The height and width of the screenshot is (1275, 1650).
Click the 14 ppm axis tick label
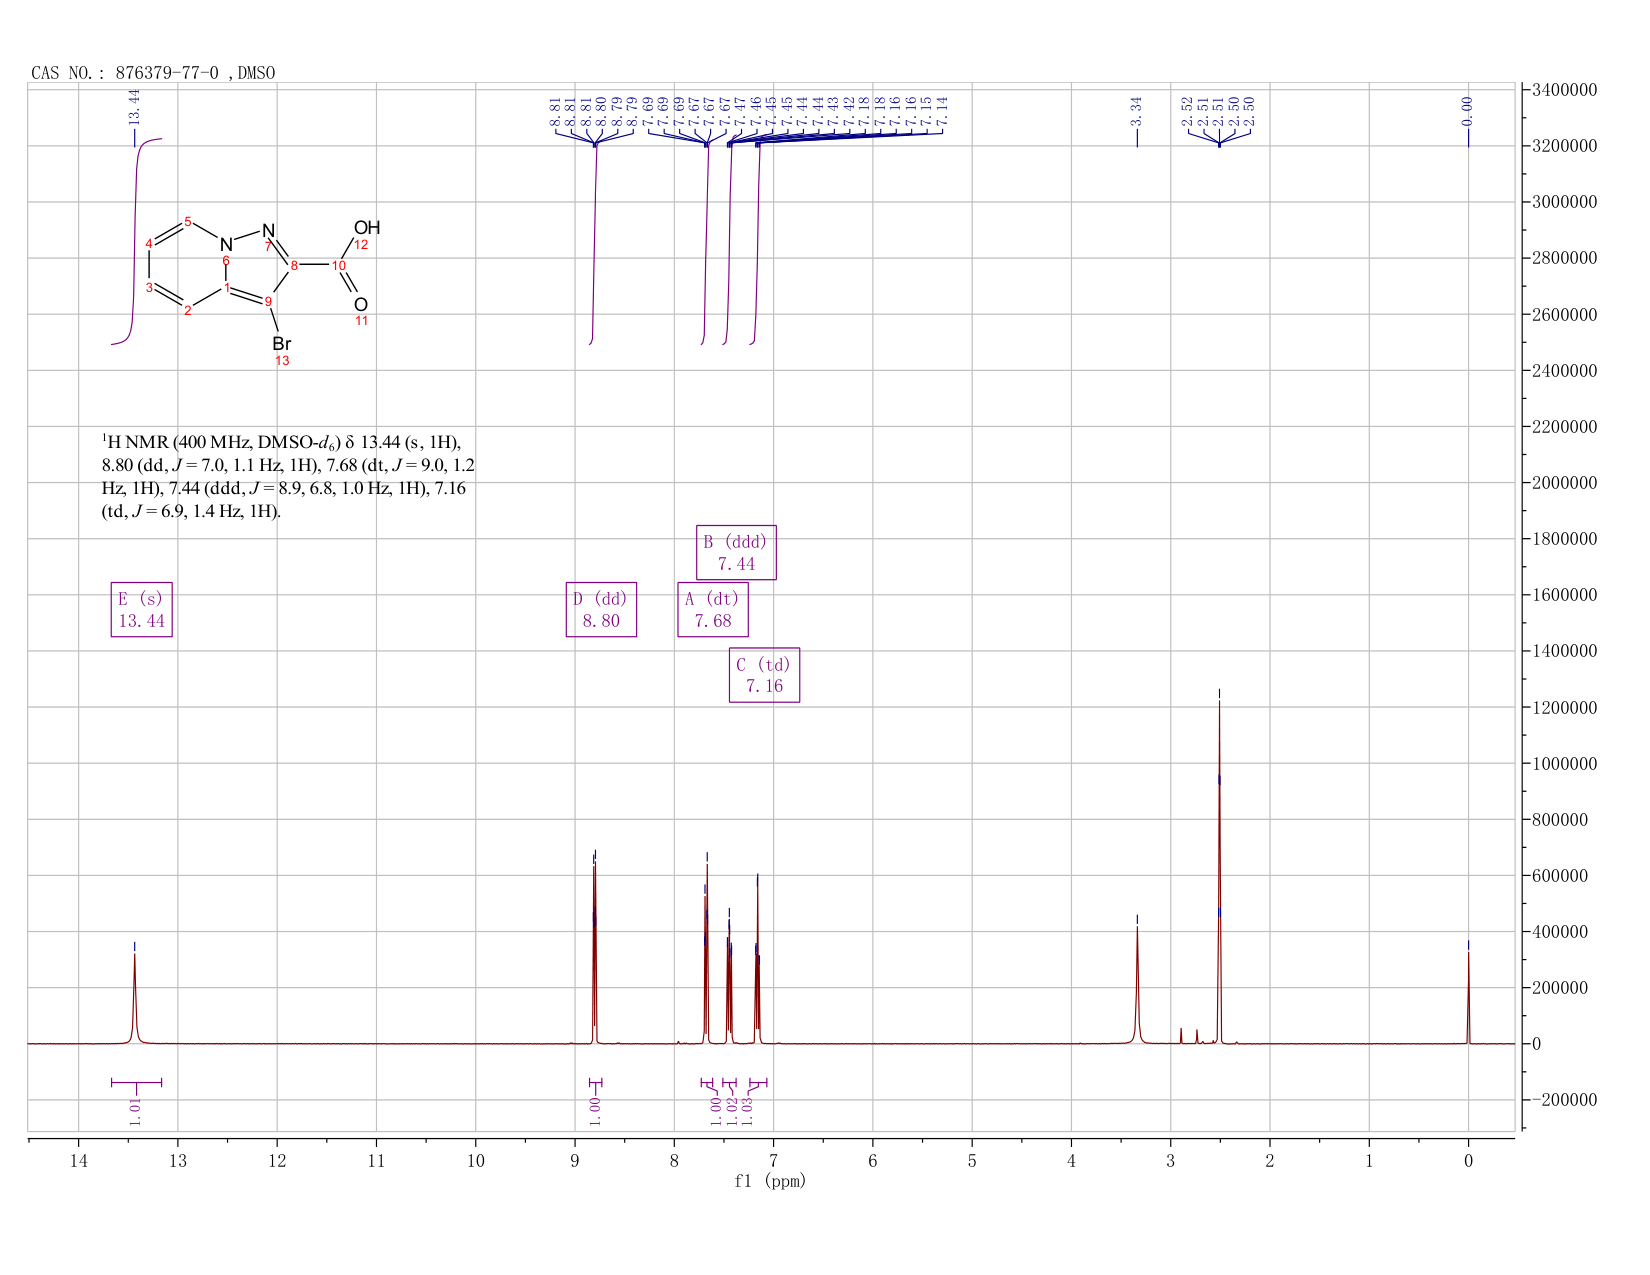pyautogui.click(x=79, y=1160)
